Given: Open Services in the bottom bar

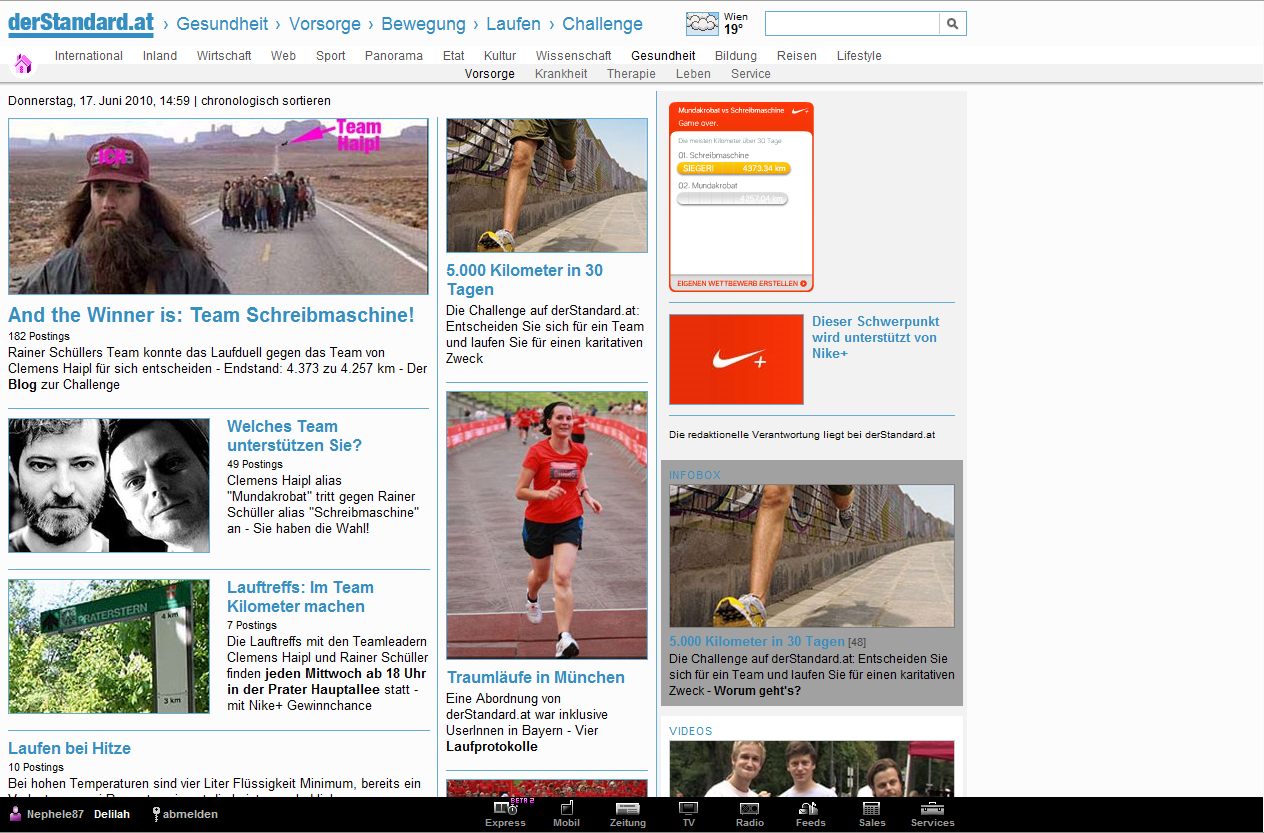Looking at the screenshot, I should [x=932, y=815].
